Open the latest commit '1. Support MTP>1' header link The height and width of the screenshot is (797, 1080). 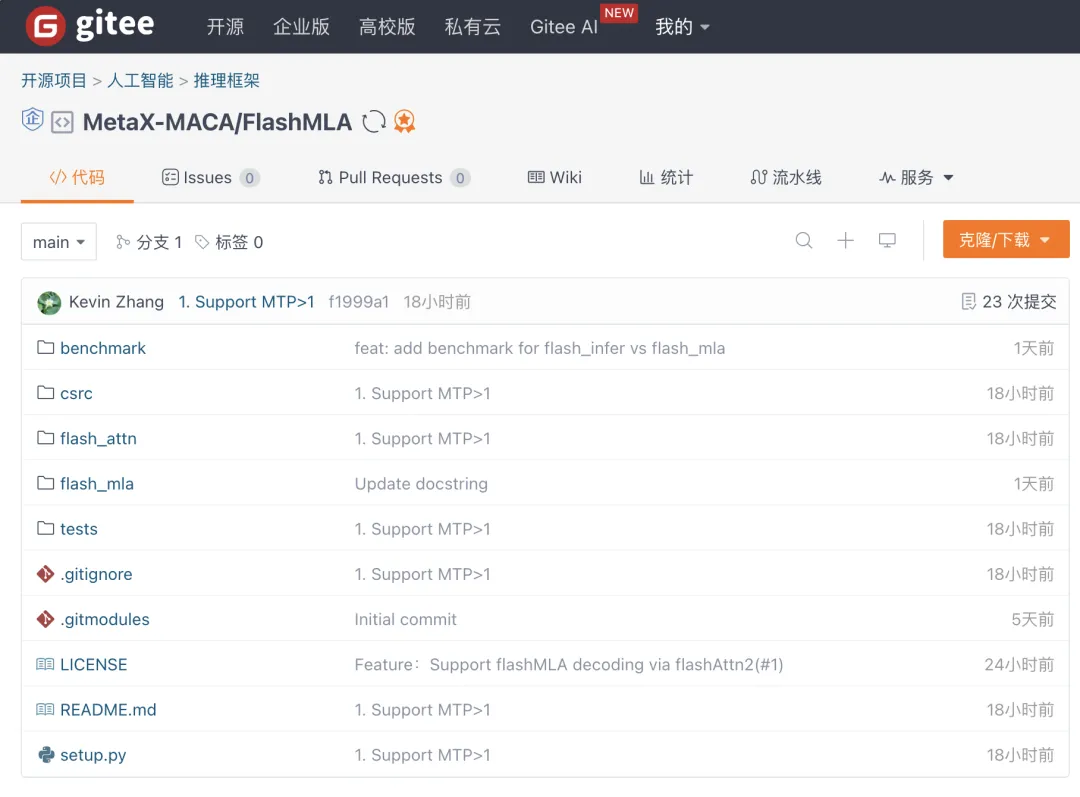[x=247, y=302]
